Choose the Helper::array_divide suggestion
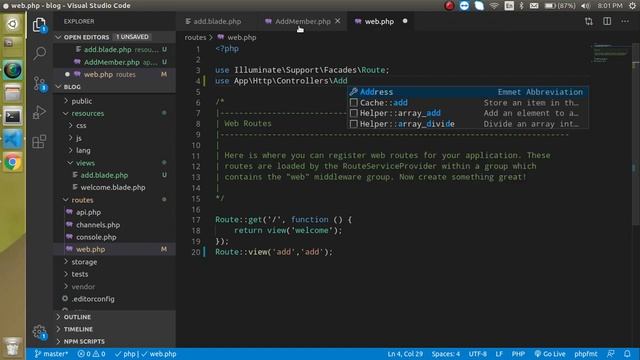 click(468, 124)
